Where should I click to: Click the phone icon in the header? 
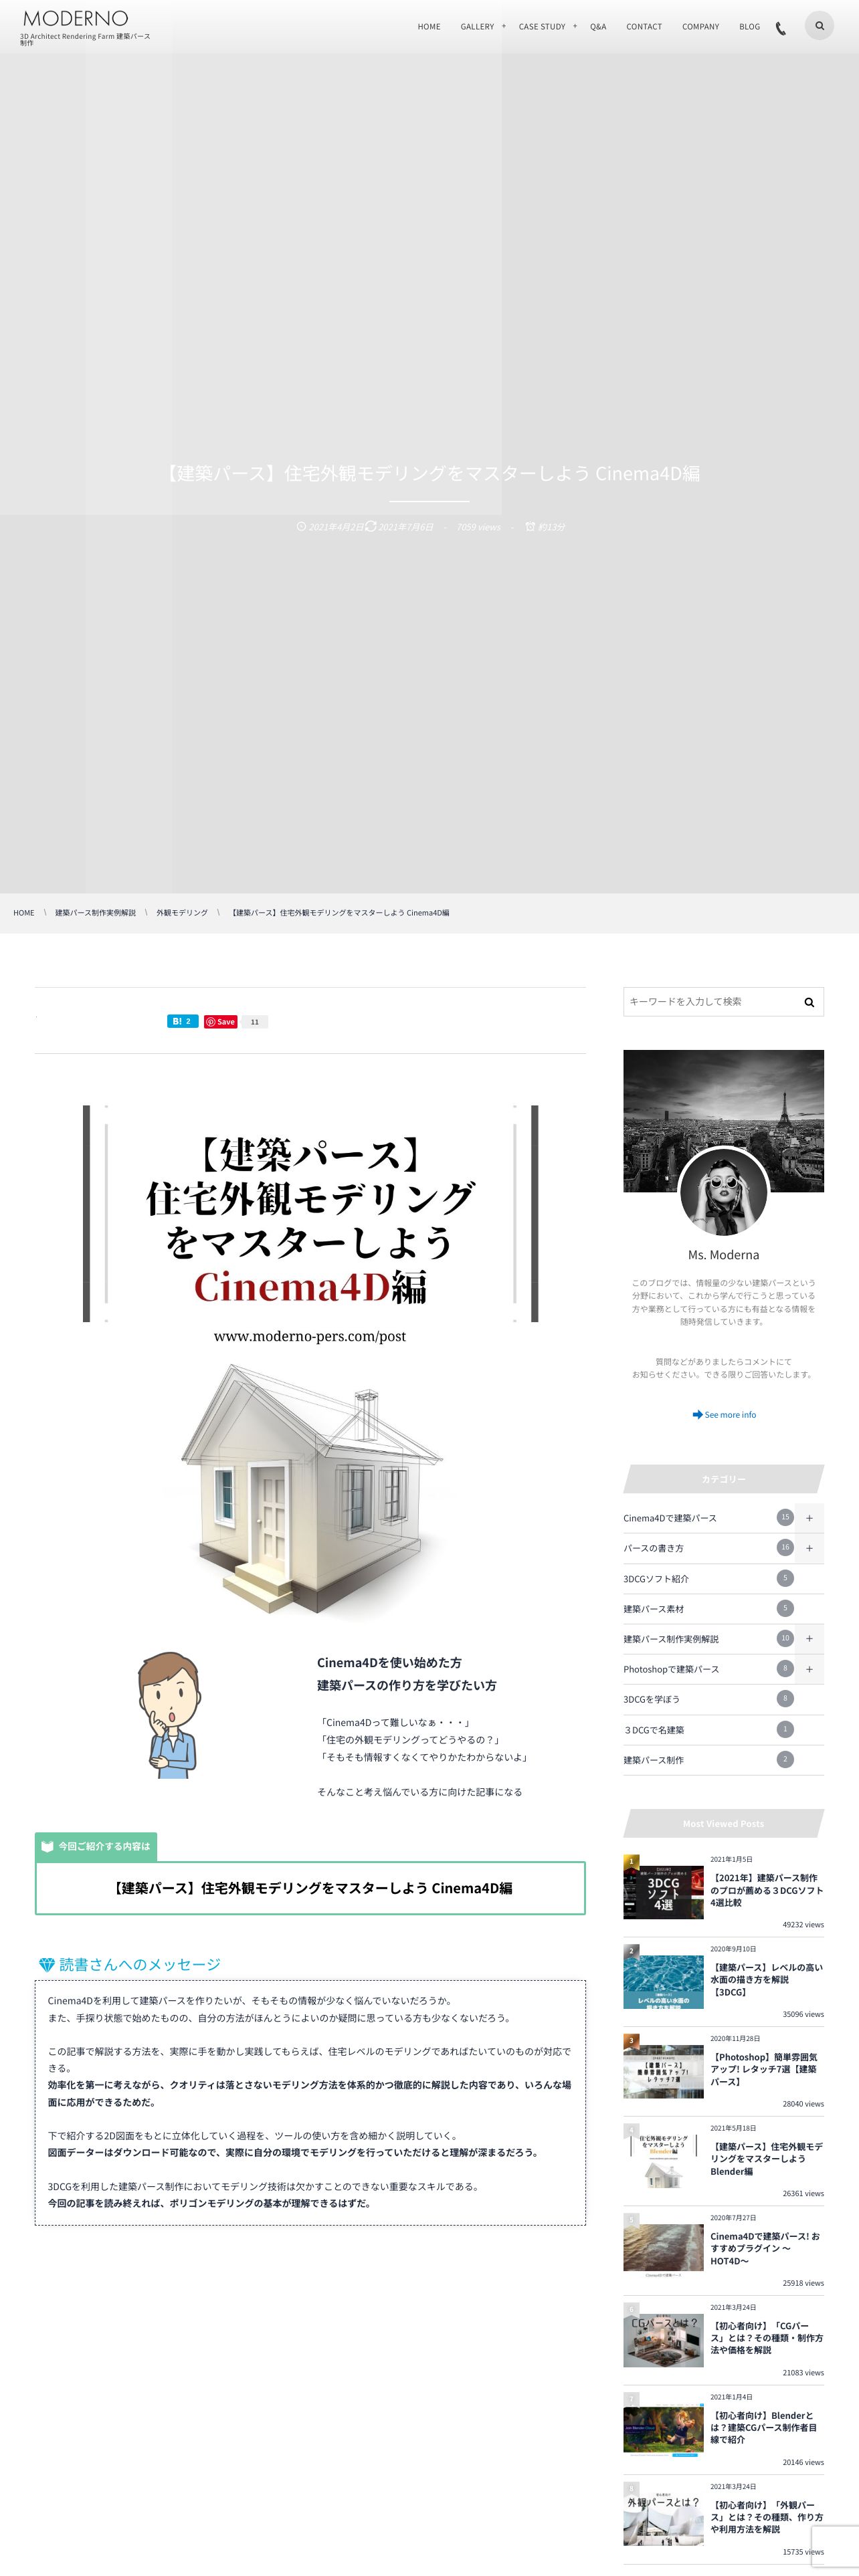tap(781, 28)
